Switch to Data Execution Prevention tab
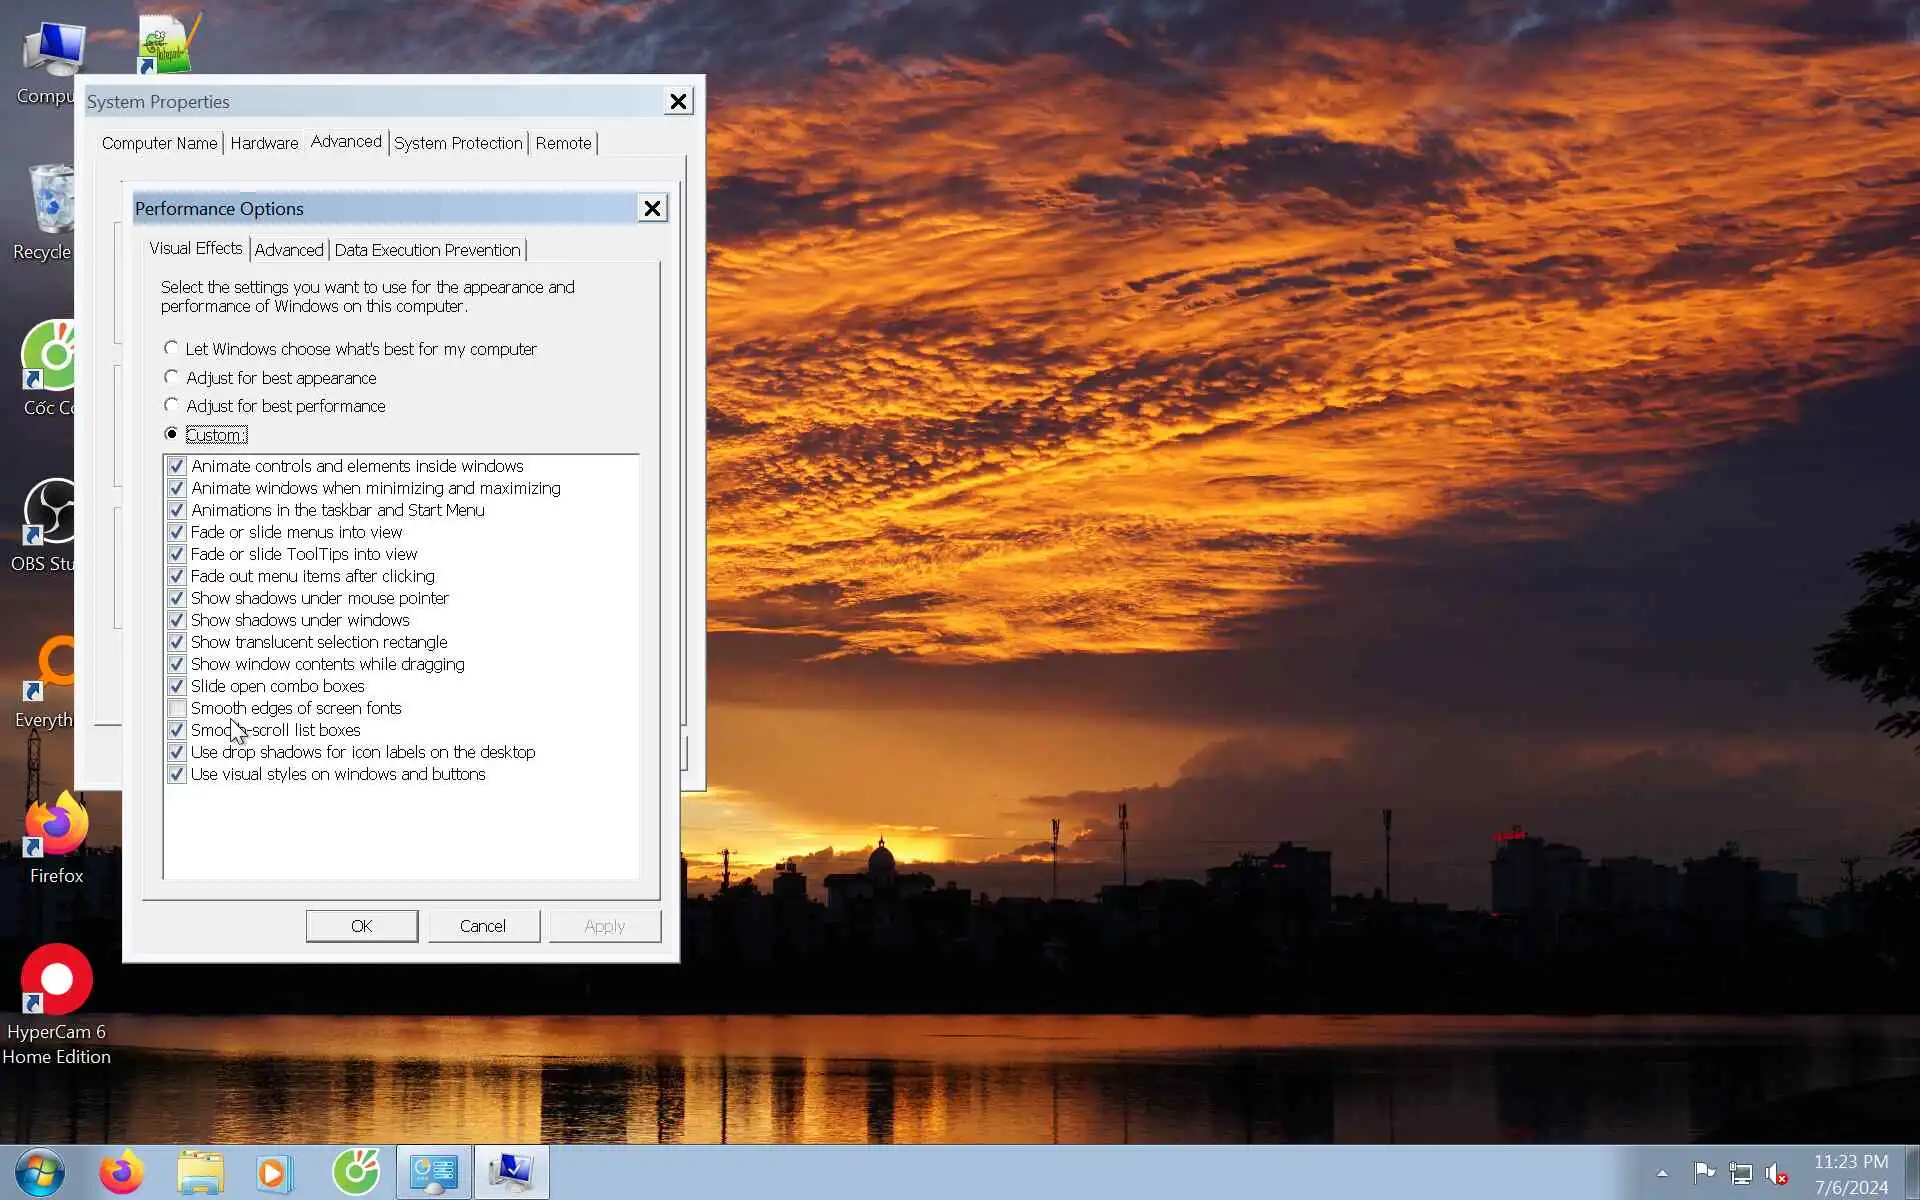Viewport: 1920px width, 1200px height. [427, 250]
